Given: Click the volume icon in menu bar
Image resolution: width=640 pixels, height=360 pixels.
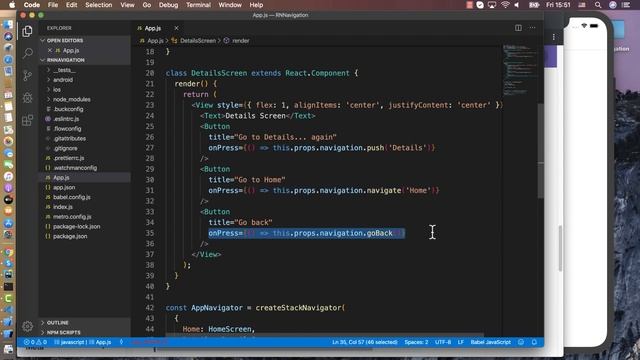Looking at the screenshot, I should tap(517, 5).
